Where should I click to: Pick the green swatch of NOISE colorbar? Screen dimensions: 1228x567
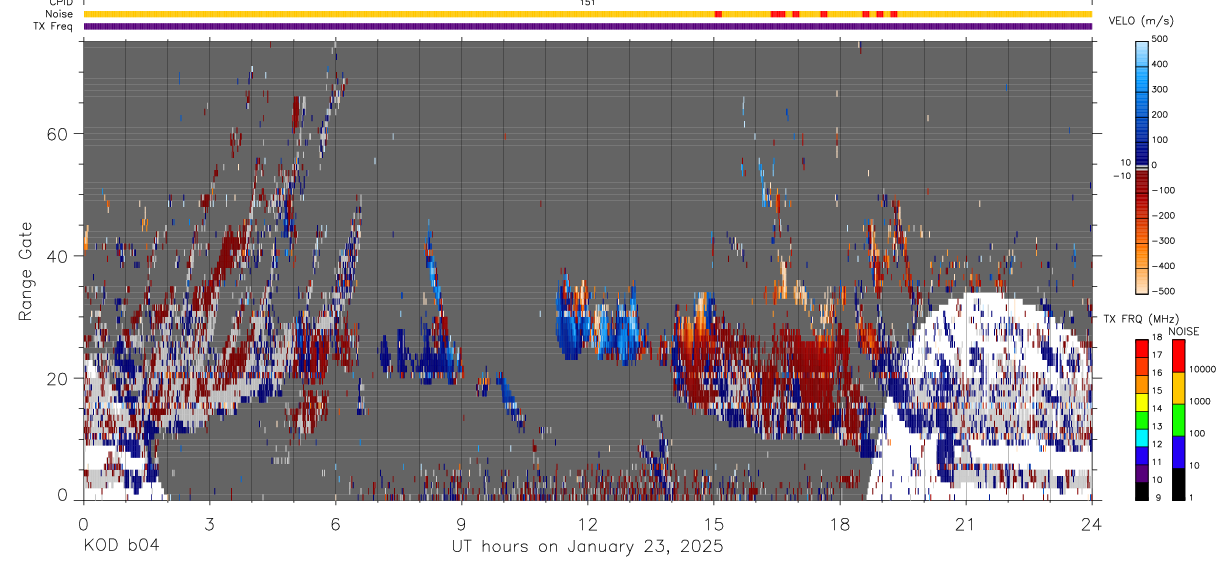tap(1178, 419)
